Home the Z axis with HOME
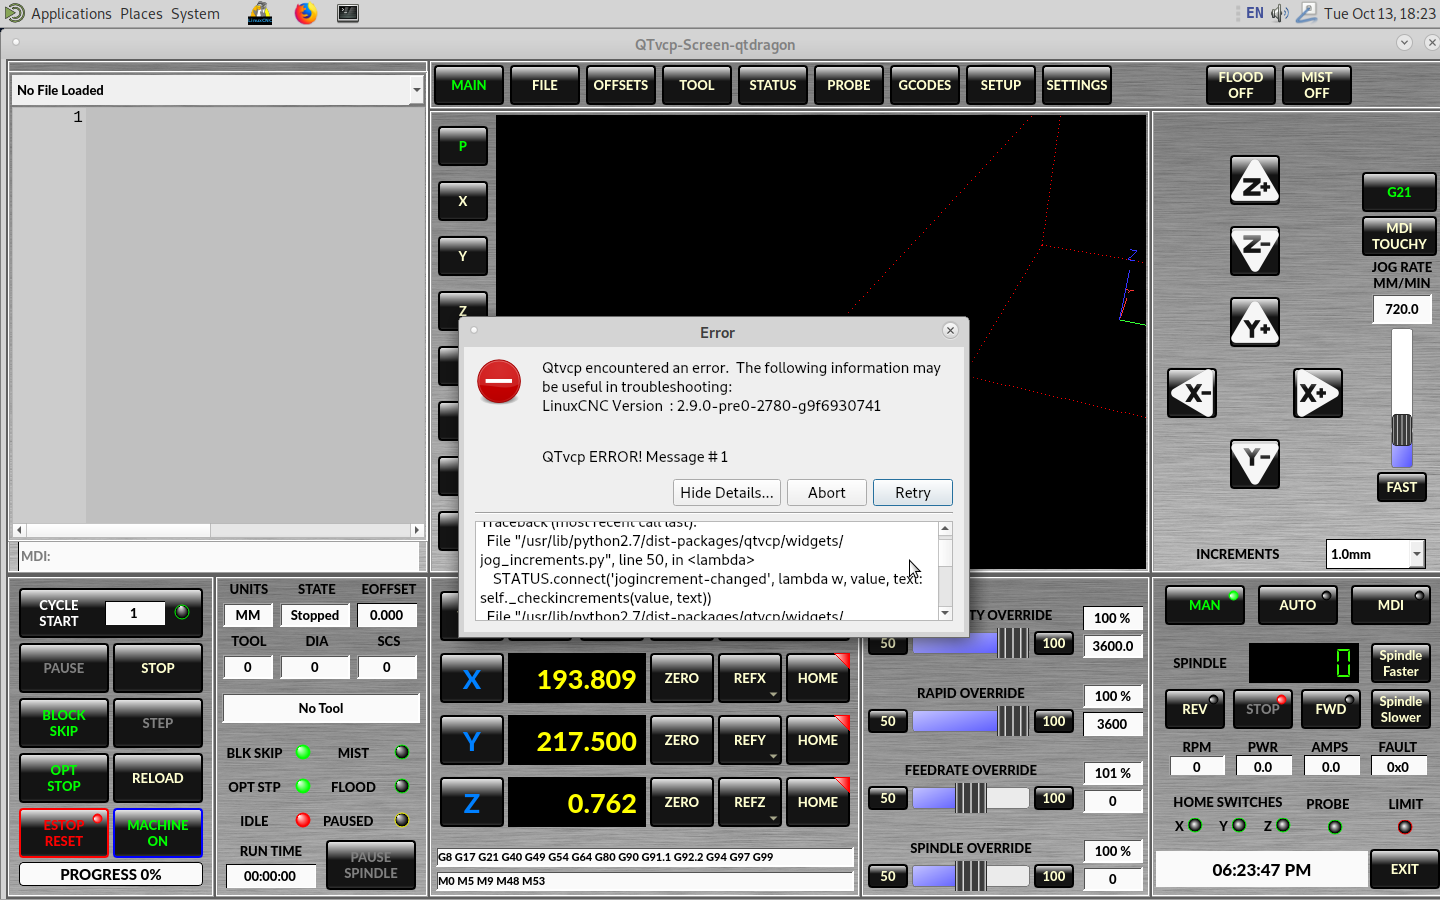Image resolution: width=1440 pixels, height=900 pixels. coord(818,804)
